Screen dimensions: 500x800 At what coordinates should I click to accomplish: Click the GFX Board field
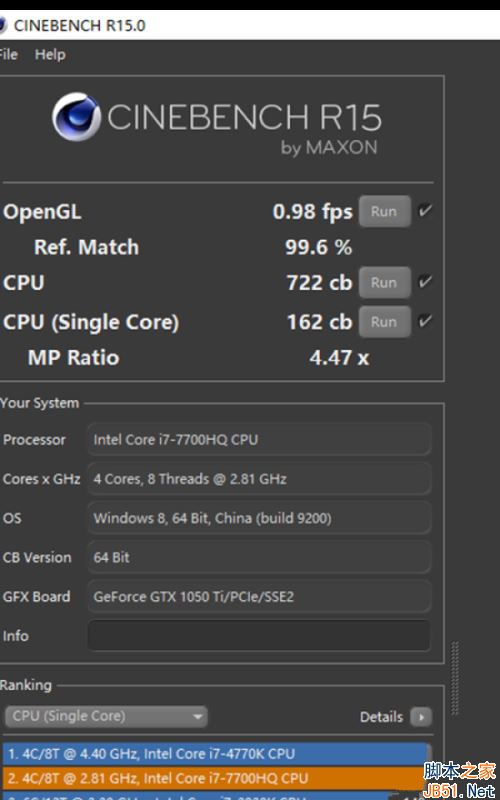pos(259,596)
